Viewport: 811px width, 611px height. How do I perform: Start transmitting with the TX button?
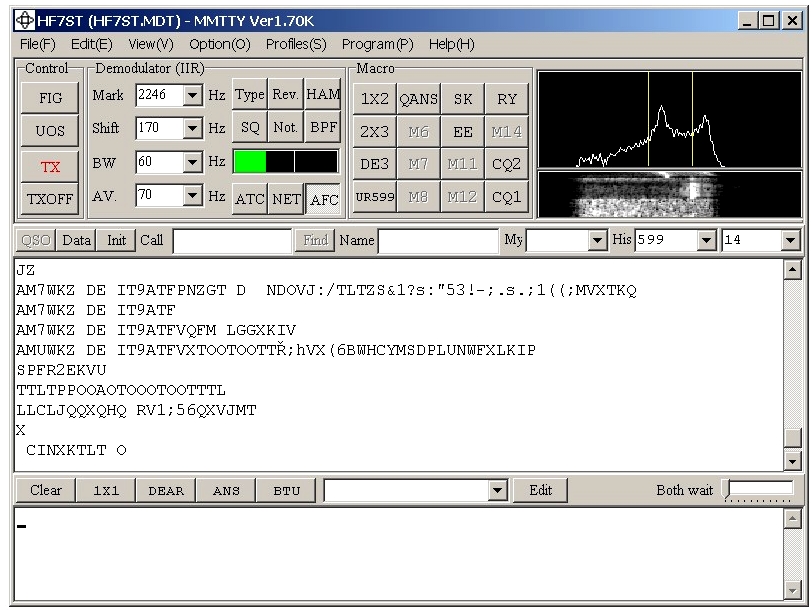pyautogui.click(x=50, y=167)
